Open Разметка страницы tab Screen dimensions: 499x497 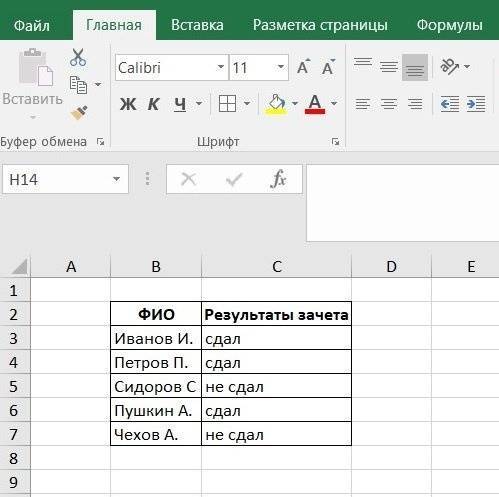(x=320, y=25)
